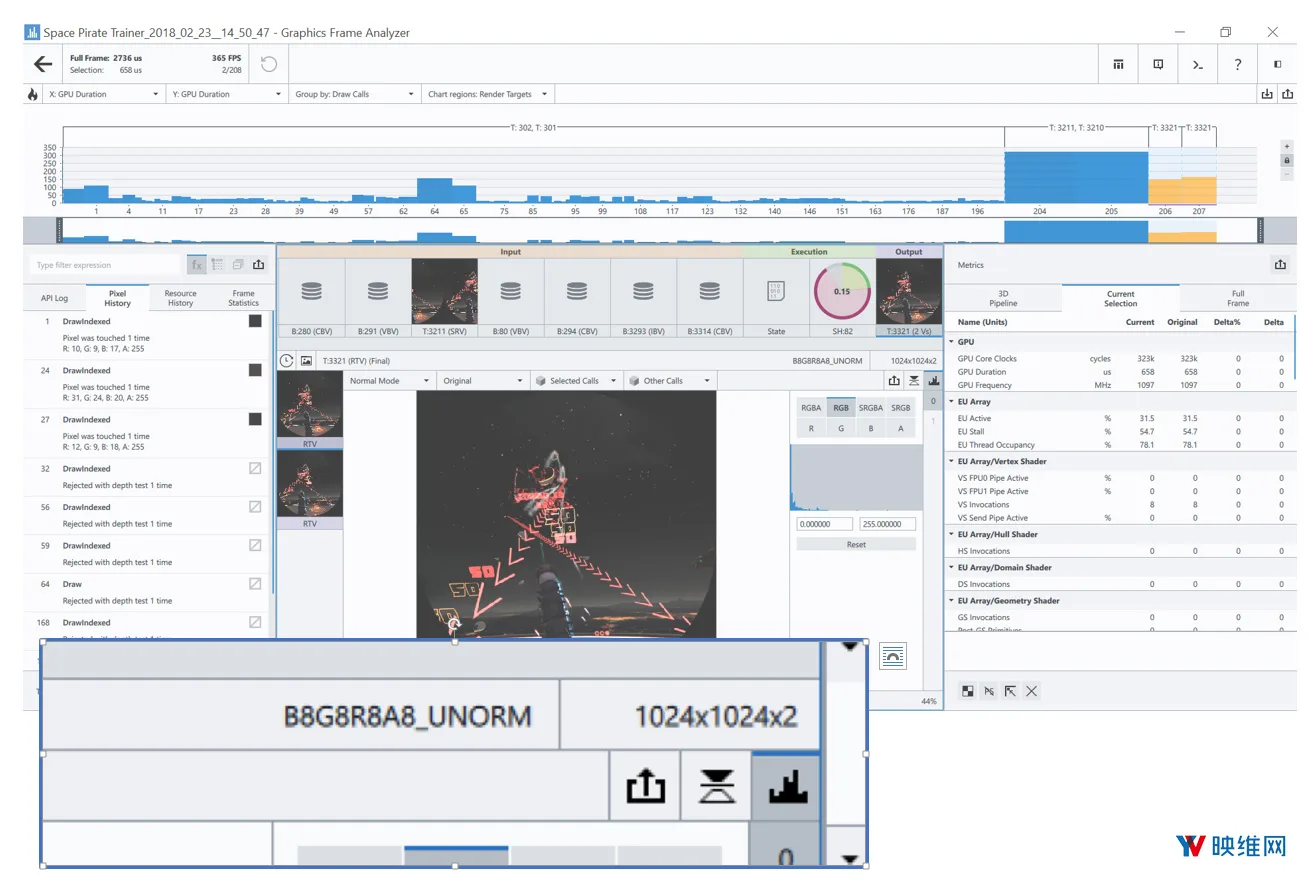Screen dimensions: 1316x887
Task: Click the export icon above the bar chart
Action: click(1286, 94)
